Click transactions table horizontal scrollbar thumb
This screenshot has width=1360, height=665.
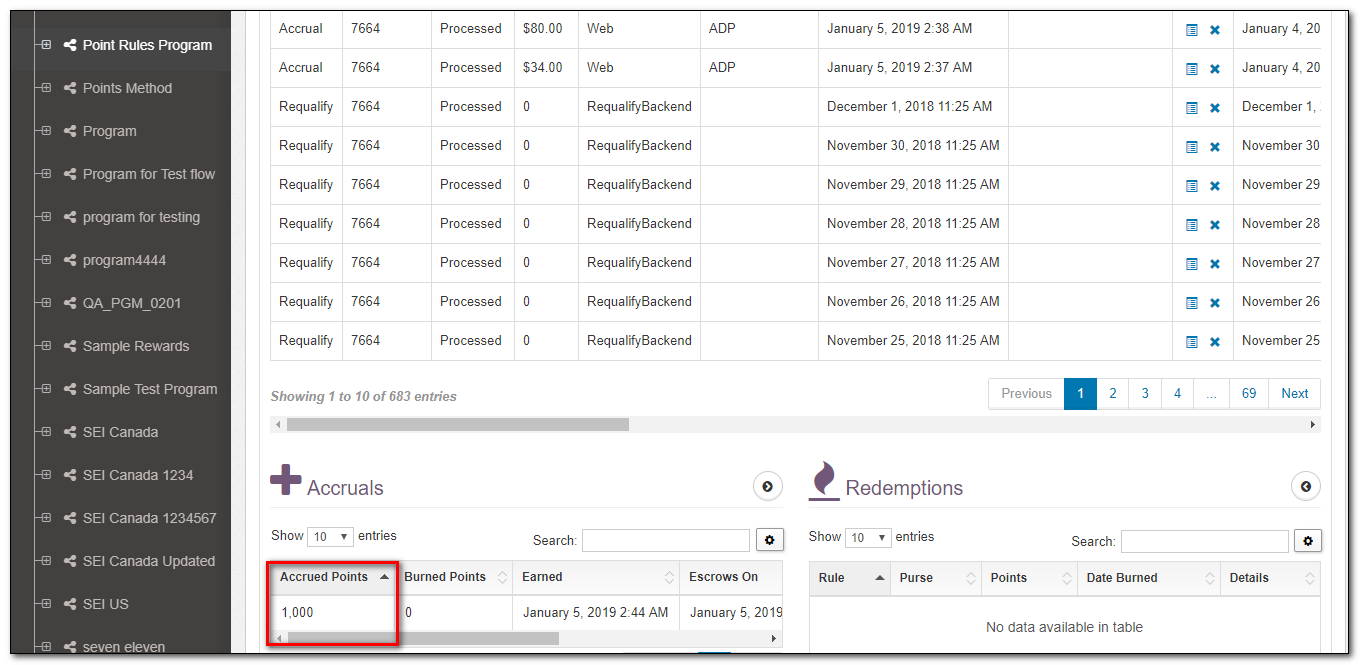457,425
